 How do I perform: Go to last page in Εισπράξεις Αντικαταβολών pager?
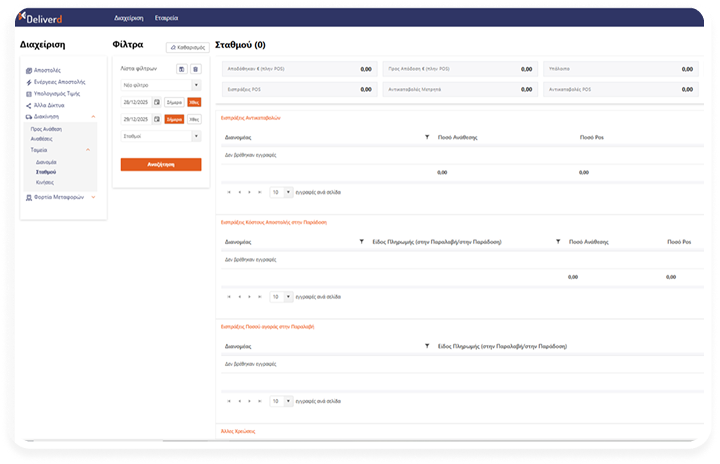click(262, 191)
